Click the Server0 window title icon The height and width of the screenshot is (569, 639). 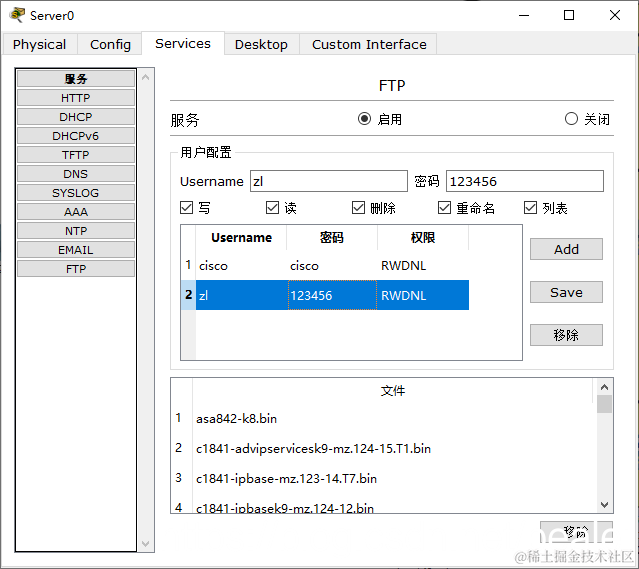click(x=17, y=15)
